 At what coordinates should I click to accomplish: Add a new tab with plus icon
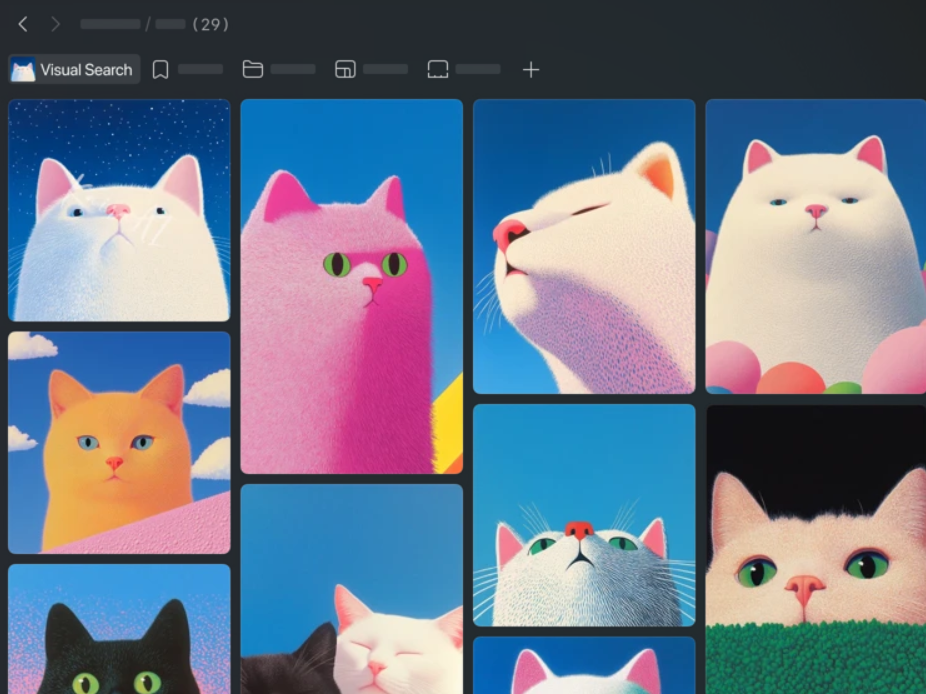[531, 70]
